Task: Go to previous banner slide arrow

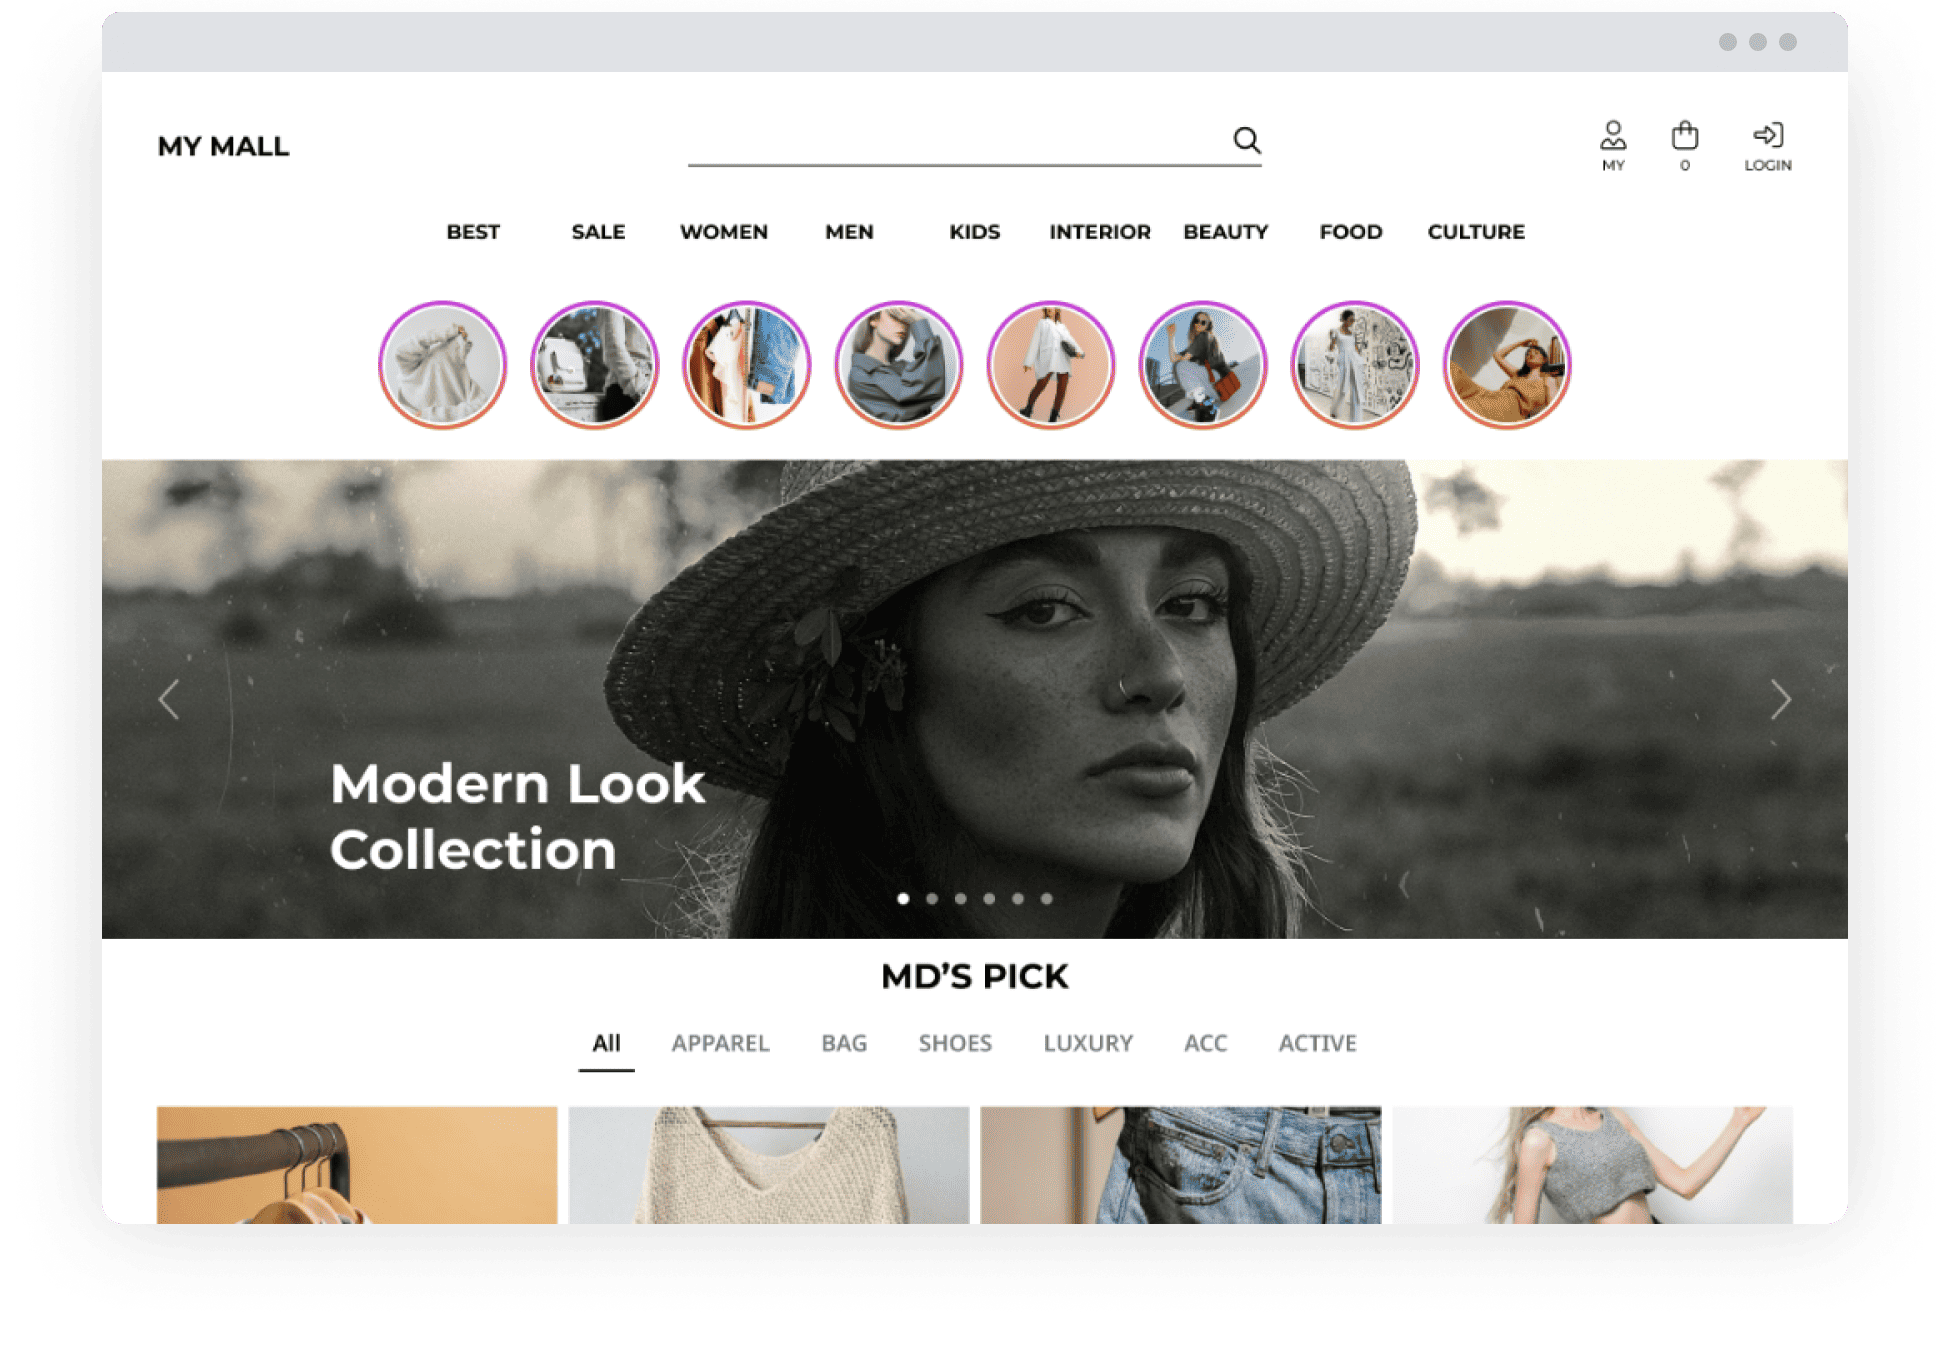Action: pos(169,699)
